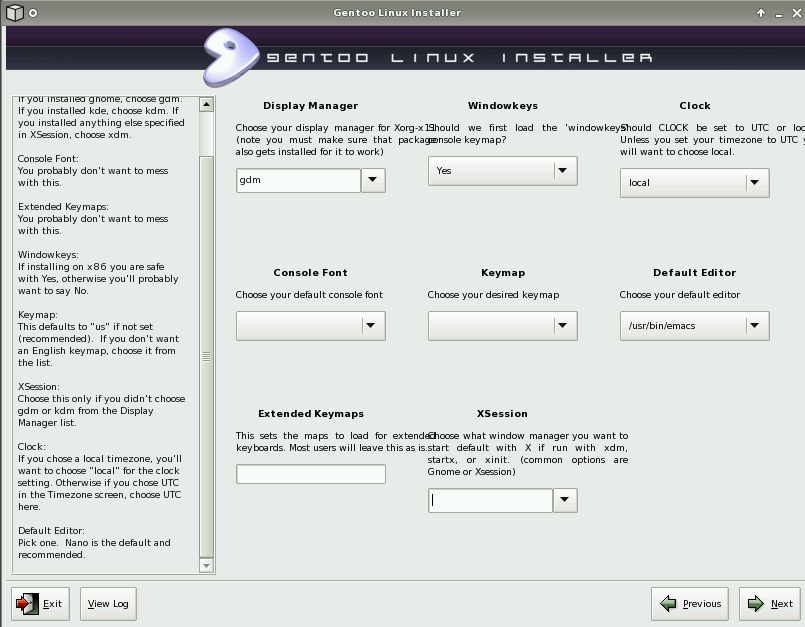The image size is (805, 627).
Task: Click the green Previous arrow icon
Action: pyautogui.click(x=668, y=603)
